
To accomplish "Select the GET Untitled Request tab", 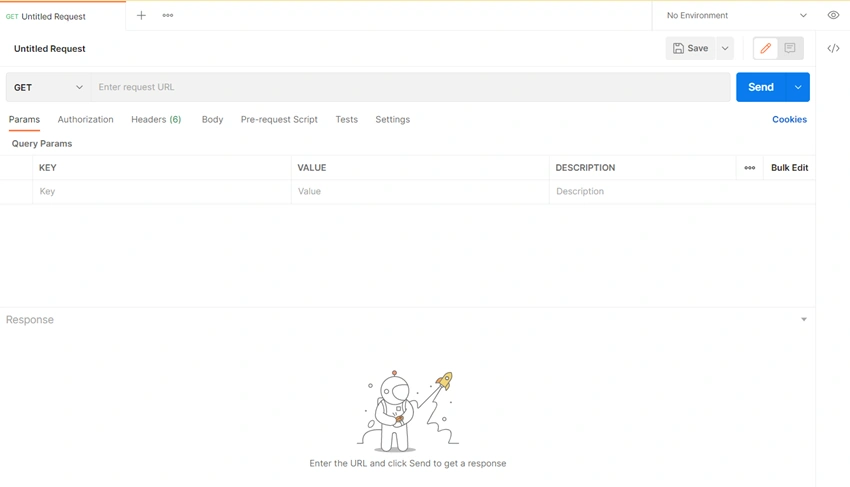I will point(62,16).
